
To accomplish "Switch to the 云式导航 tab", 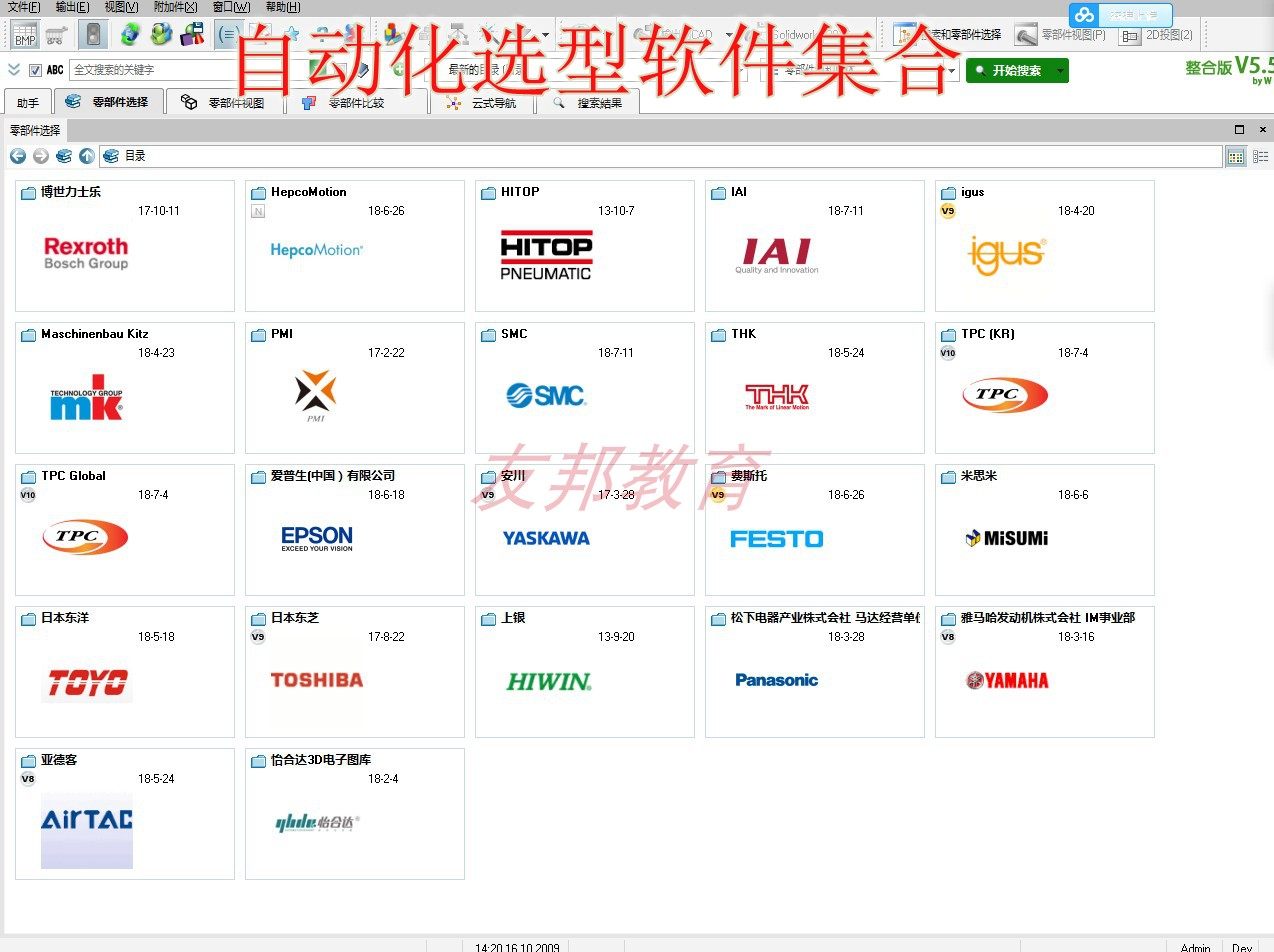I will [x=482, y=102].
